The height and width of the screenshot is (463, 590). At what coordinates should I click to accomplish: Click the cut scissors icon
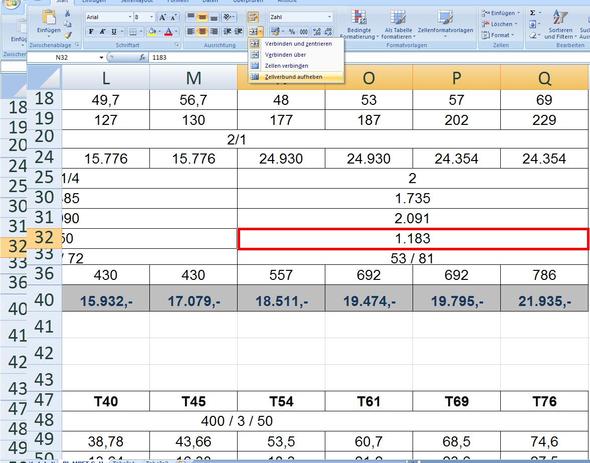point(68,14)
